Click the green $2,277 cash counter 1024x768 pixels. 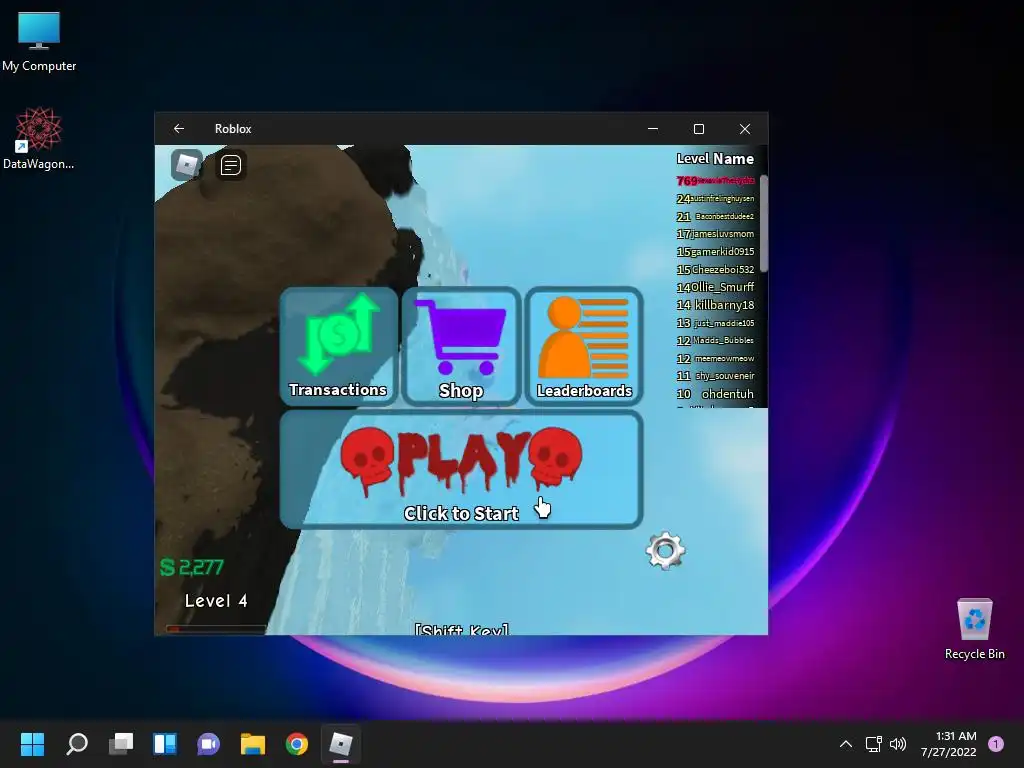[x=192, y=567]
